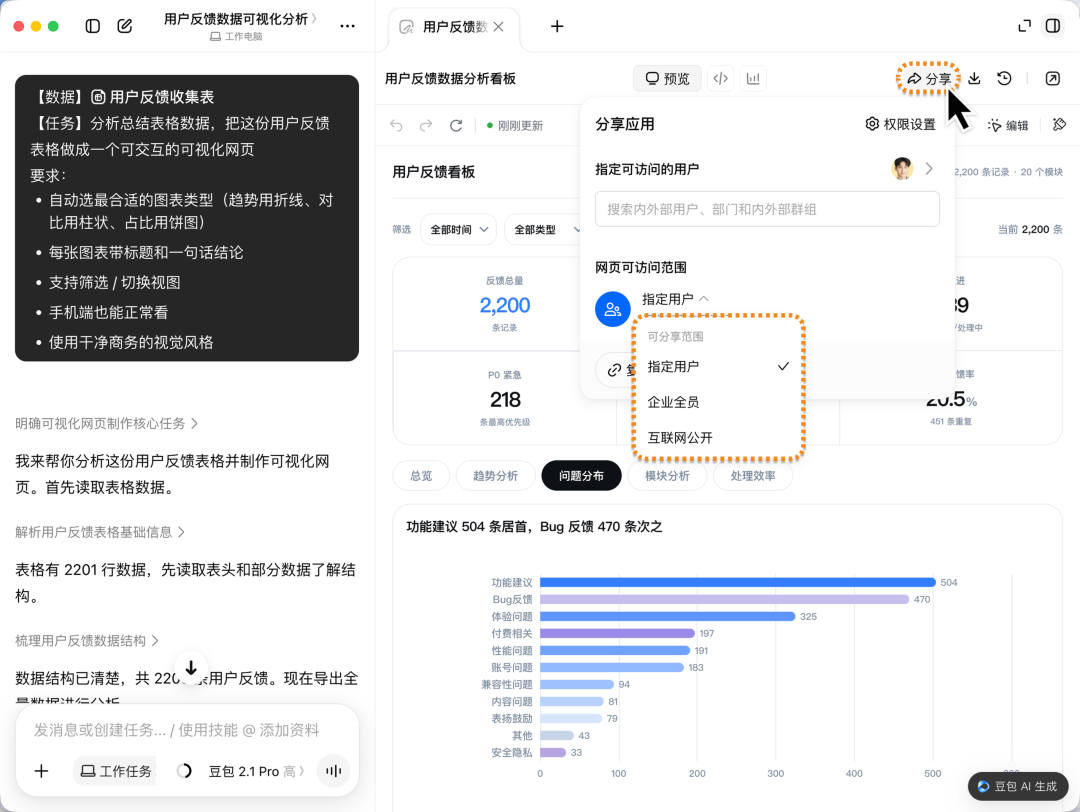Select 指定用户 in the share scope list
The height and width of the screenshot is (812, 1080).
(717, 366)
